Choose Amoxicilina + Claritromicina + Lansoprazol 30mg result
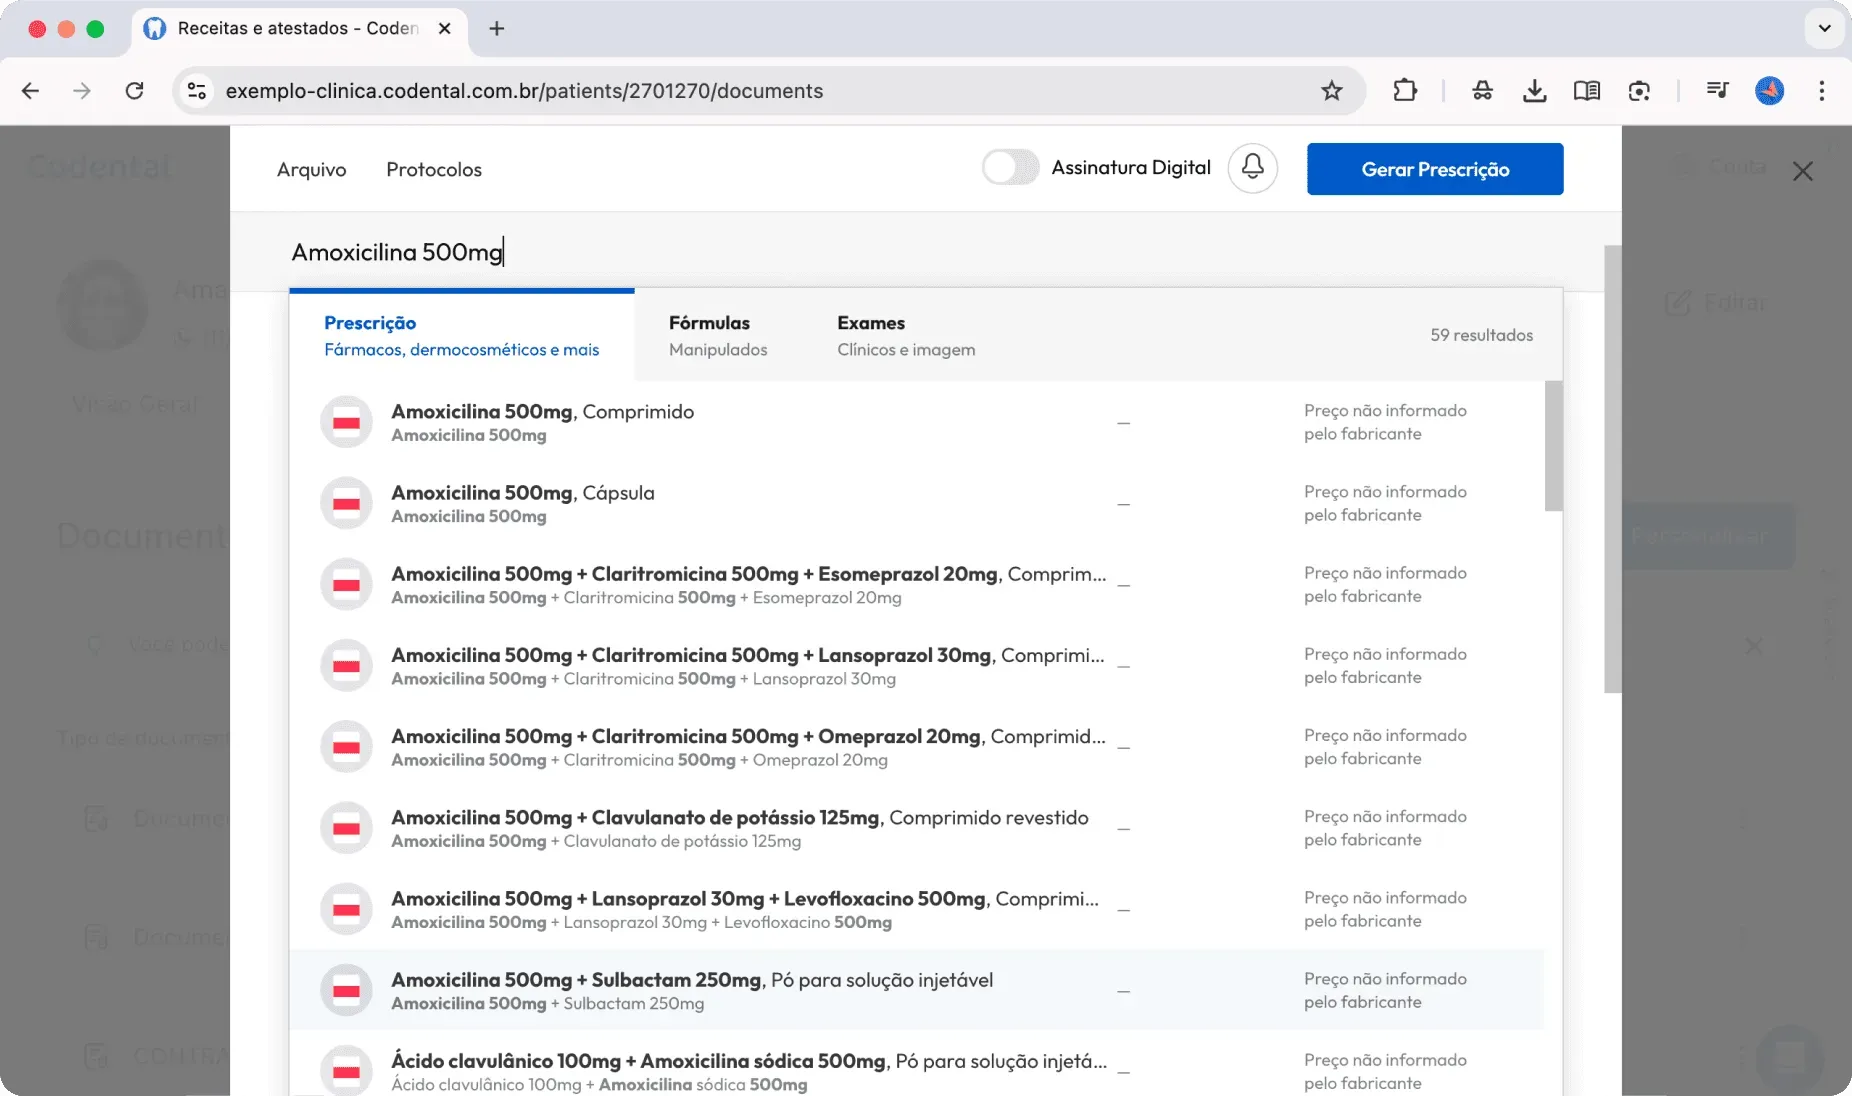The height and width of the screenshot is (1096, 1852). point(916,665)
